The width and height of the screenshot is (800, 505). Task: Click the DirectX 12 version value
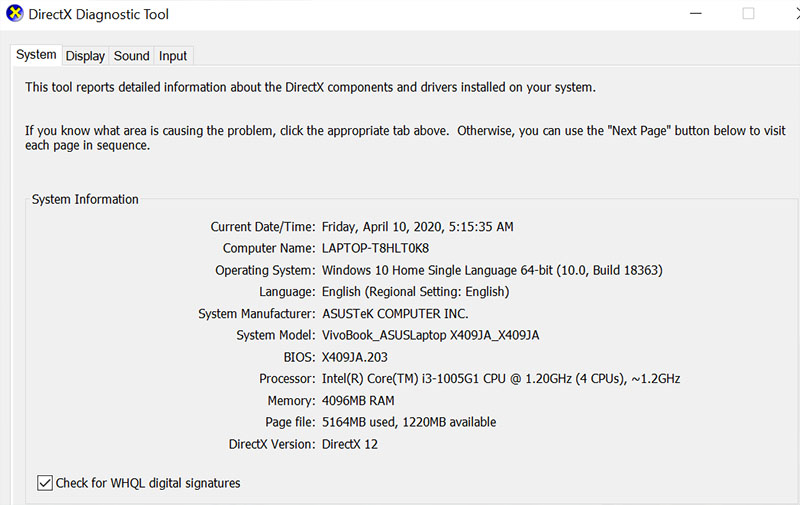point(350,444)
